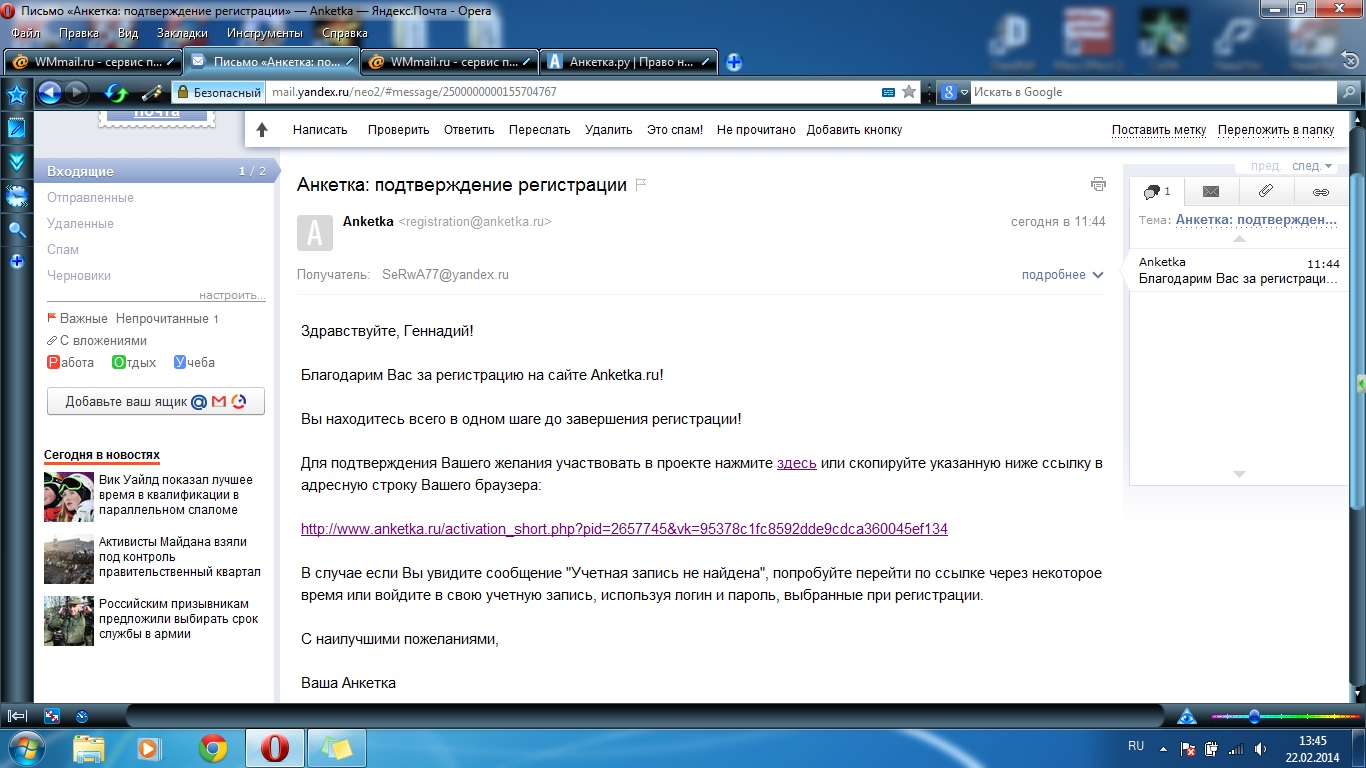Click the search magnifier button in Google field
The image size is (1366, 768).
1349,92
